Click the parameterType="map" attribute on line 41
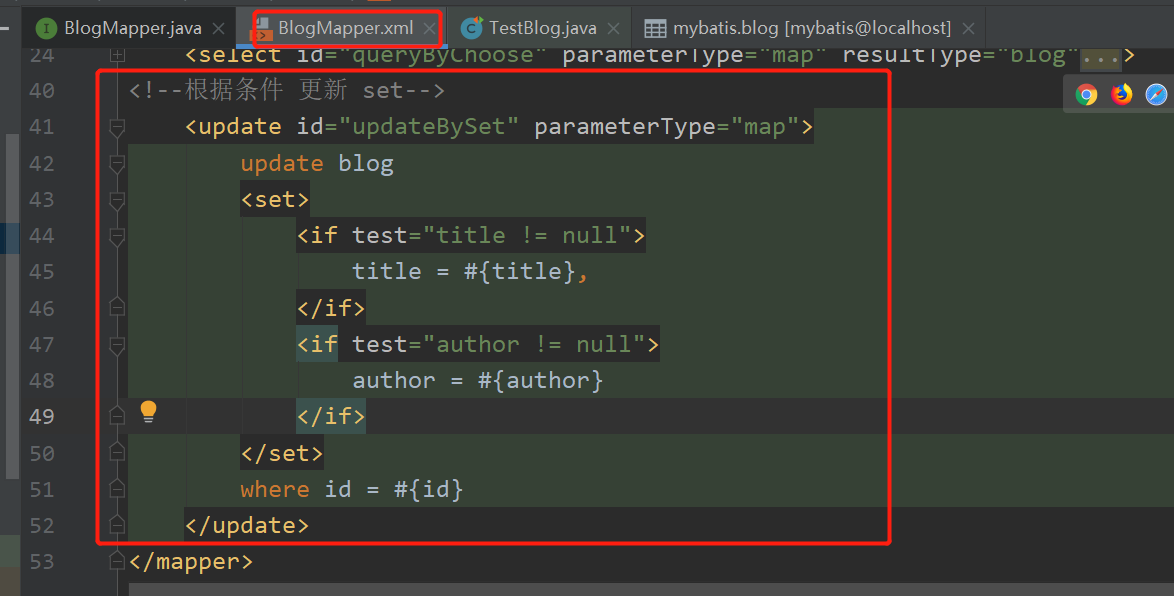The width and height of the screenshot is (1174, 596). 666,127
